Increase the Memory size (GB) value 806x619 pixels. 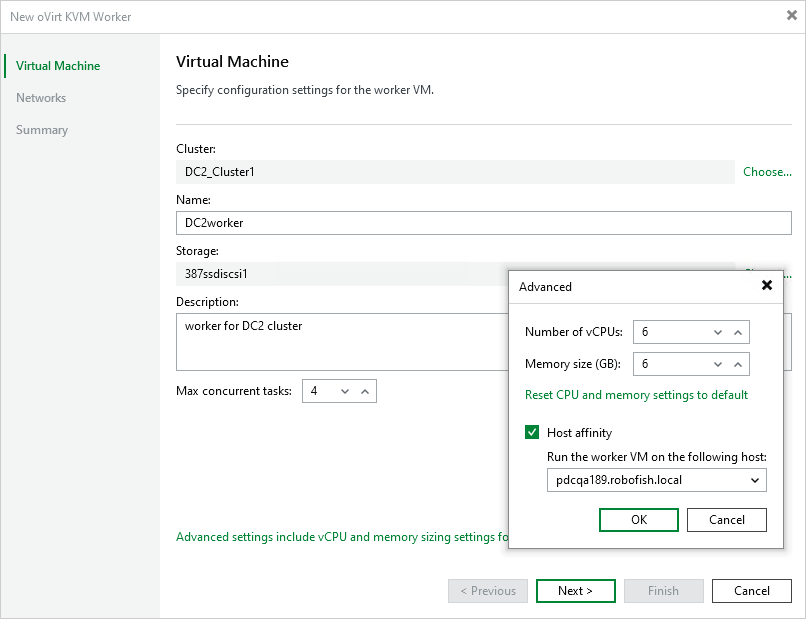(x=738, y=365)
